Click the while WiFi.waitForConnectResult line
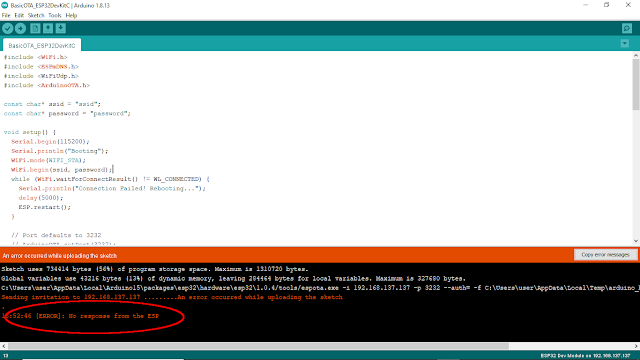The image size is (640, 360). tap(110, 179)
